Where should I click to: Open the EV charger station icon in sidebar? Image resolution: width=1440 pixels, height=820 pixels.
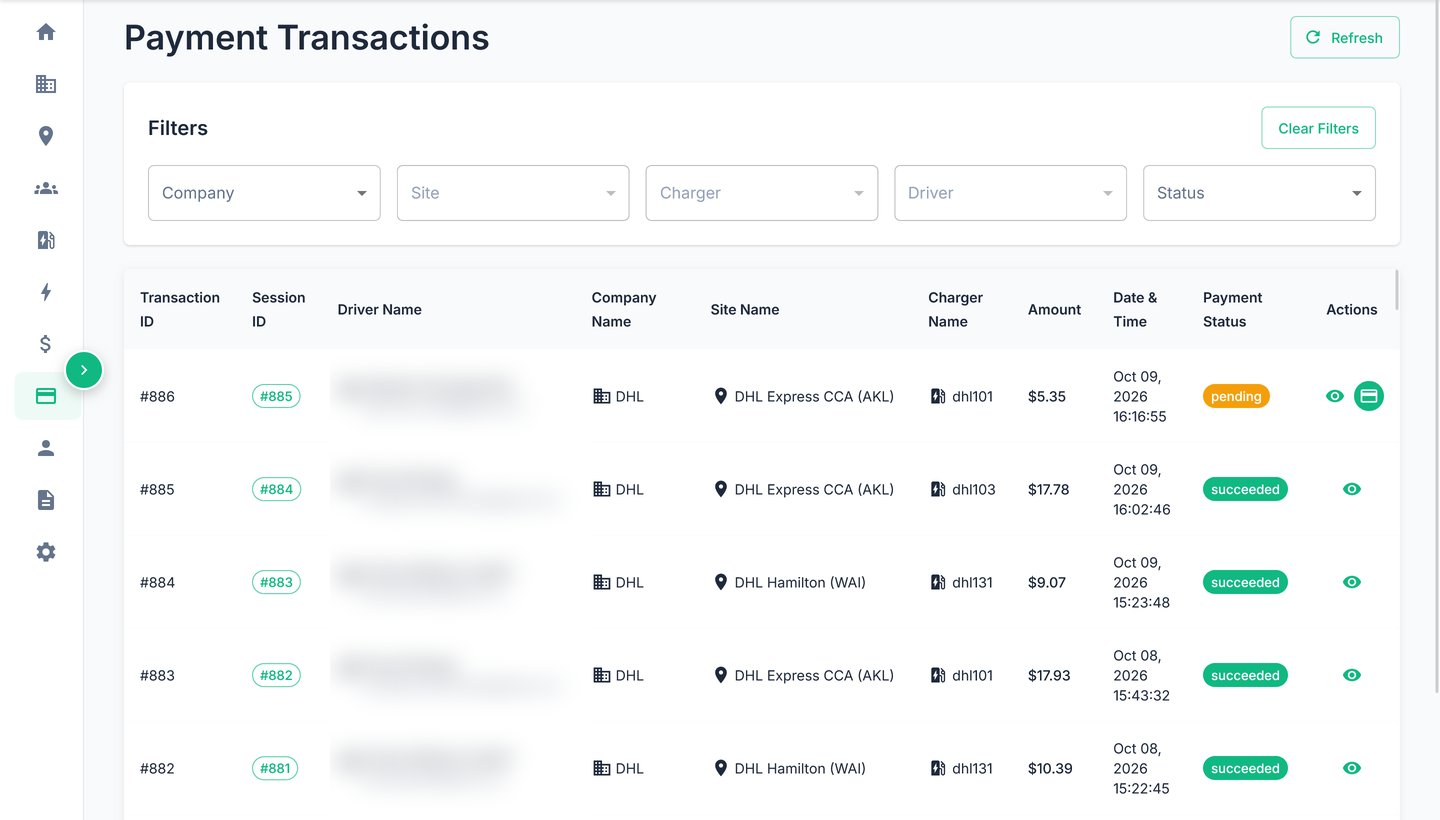click(x=45, y=240)
